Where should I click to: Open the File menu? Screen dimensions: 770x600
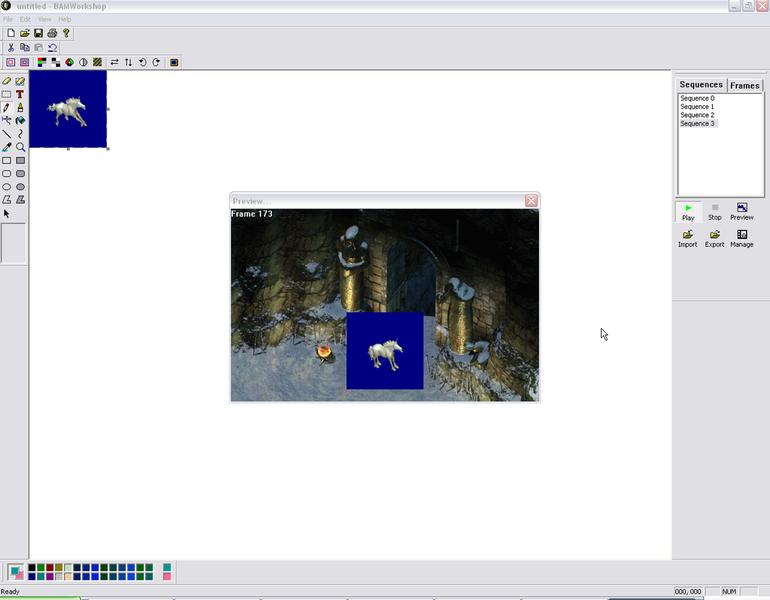[x=8, y=19]
